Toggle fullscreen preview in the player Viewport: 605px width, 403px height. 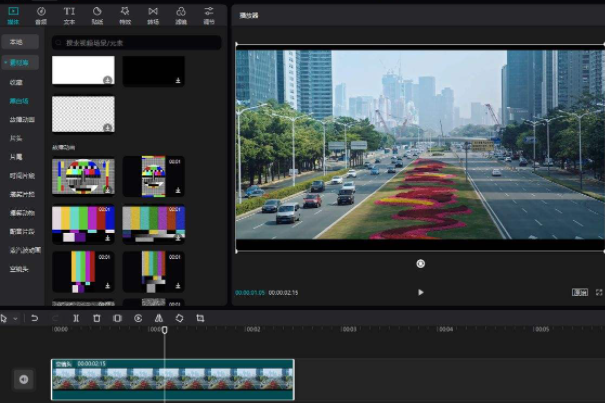coord(598,292)
